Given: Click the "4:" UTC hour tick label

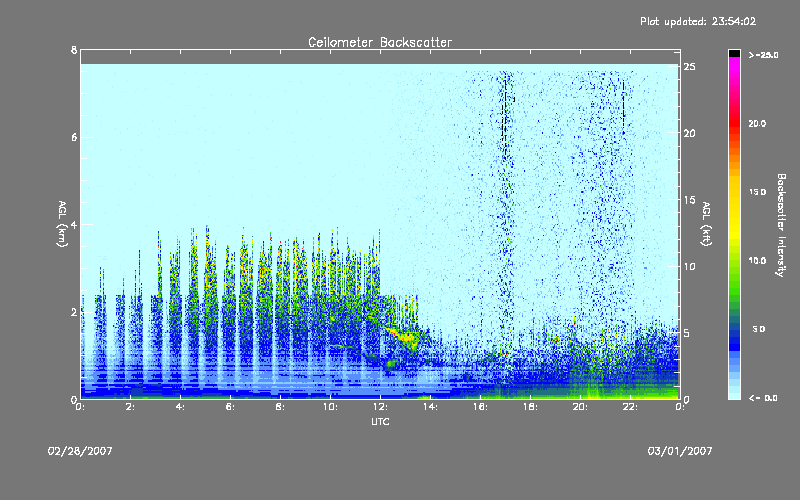Looking at the screenshot, I should (181, 407).
